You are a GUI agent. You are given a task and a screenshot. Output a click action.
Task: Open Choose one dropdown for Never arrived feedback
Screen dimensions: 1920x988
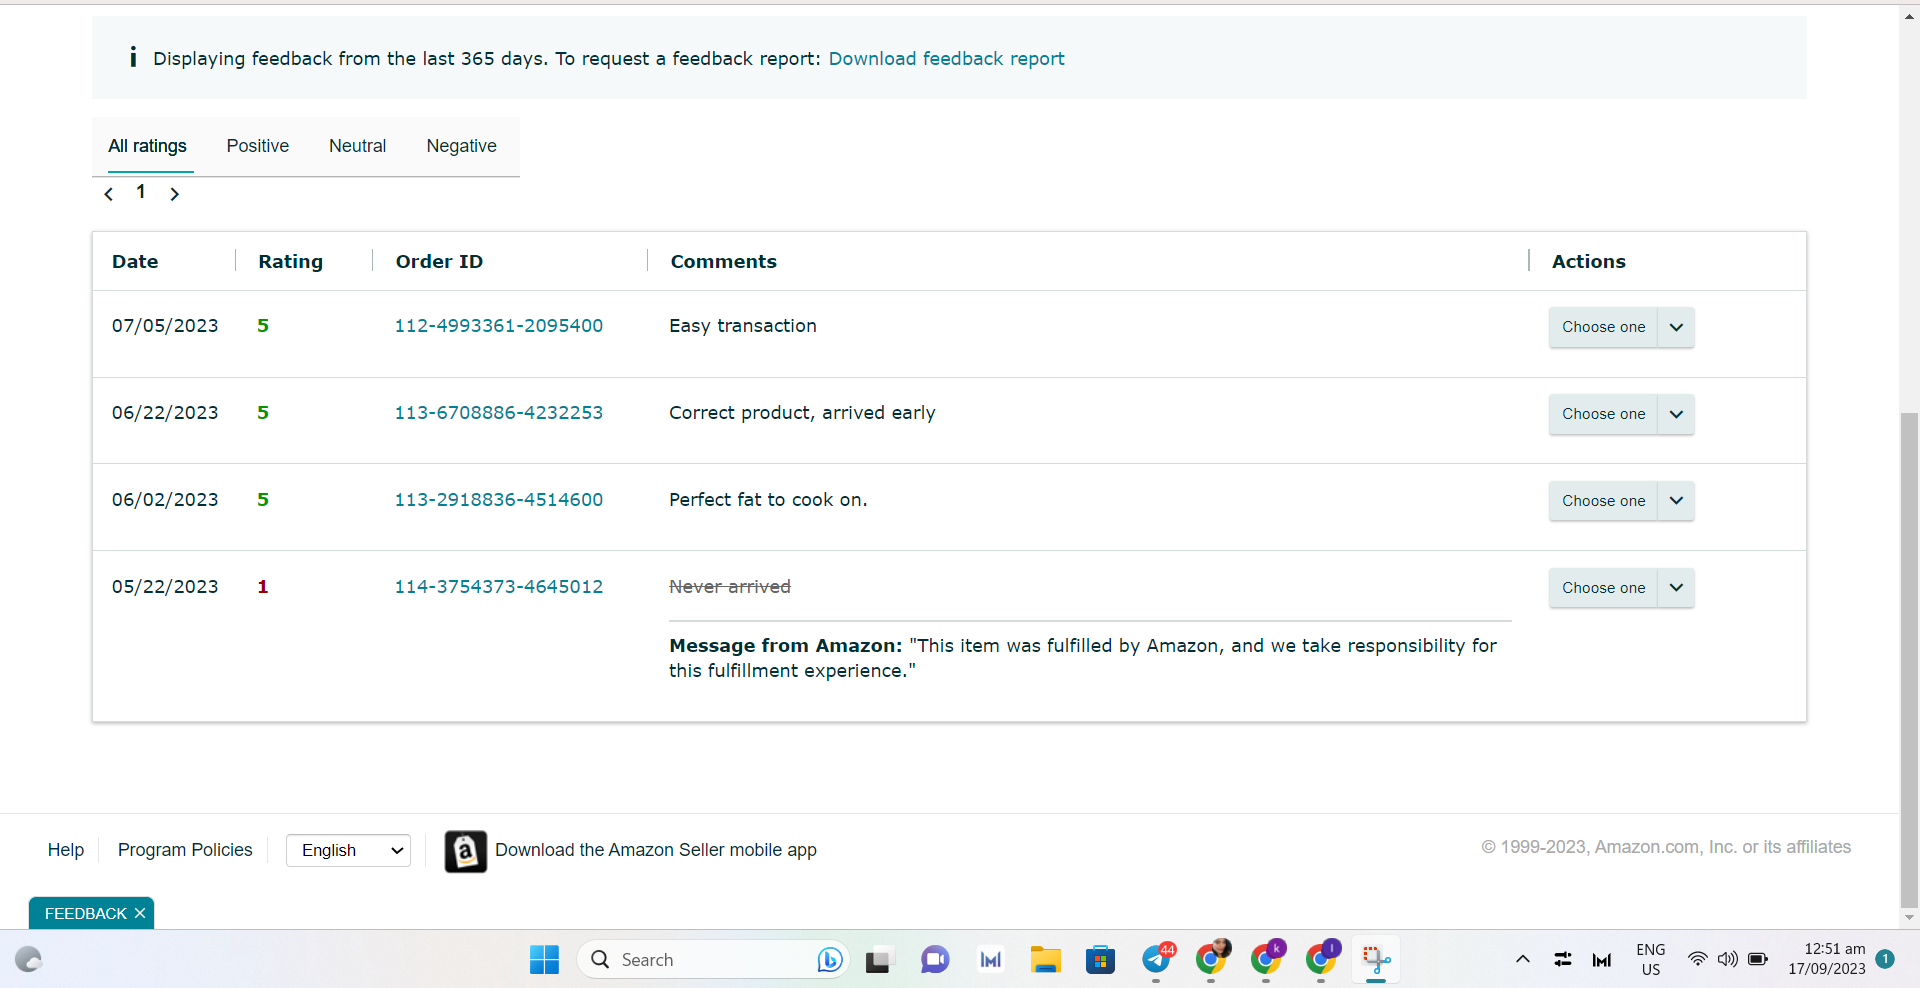pyautogui.click(x=1621, y=588)
